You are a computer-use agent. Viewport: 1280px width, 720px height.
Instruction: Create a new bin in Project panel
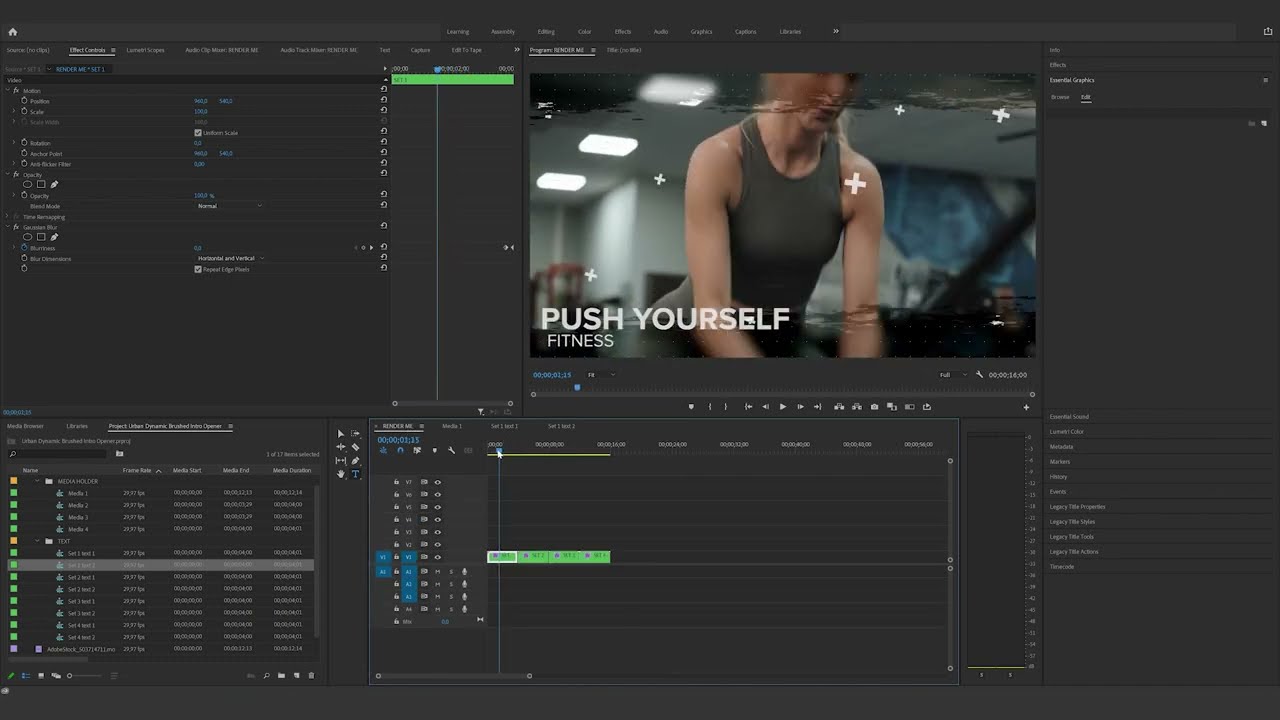point(281,676)
